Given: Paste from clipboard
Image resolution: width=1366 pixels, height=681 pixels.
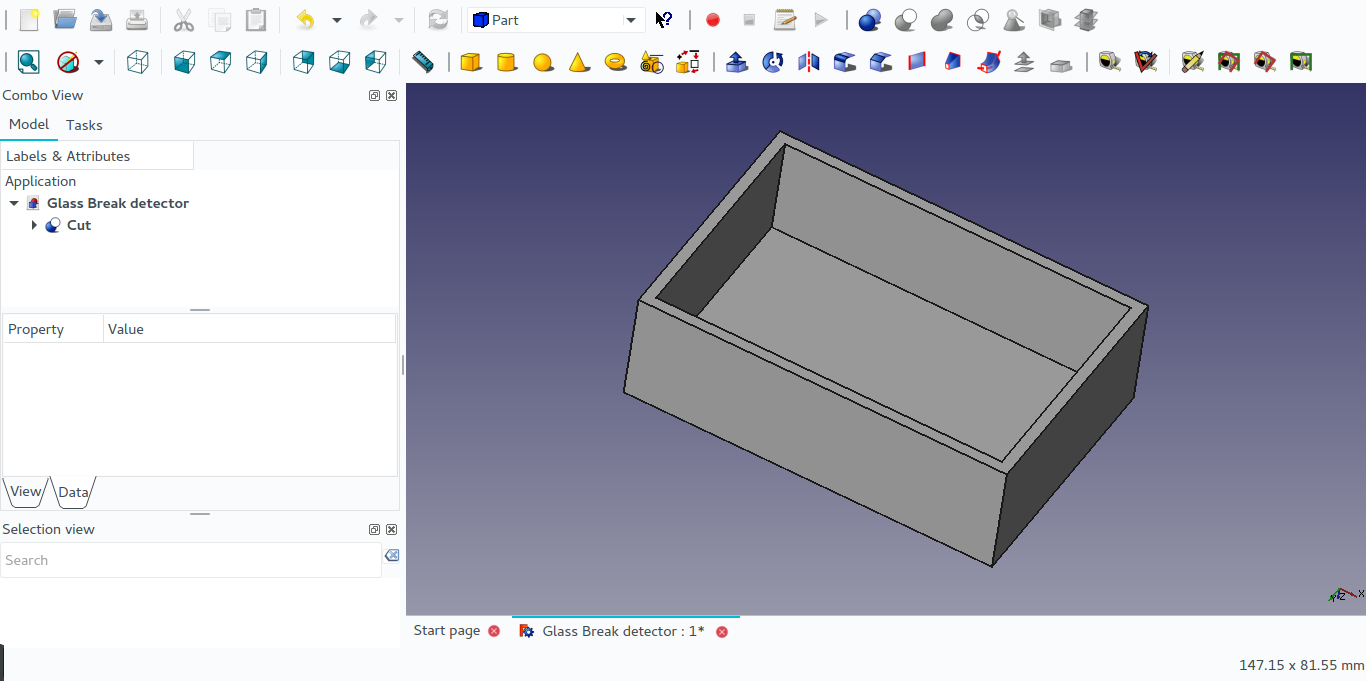Looking at the screenshot, I should [256, 20].
